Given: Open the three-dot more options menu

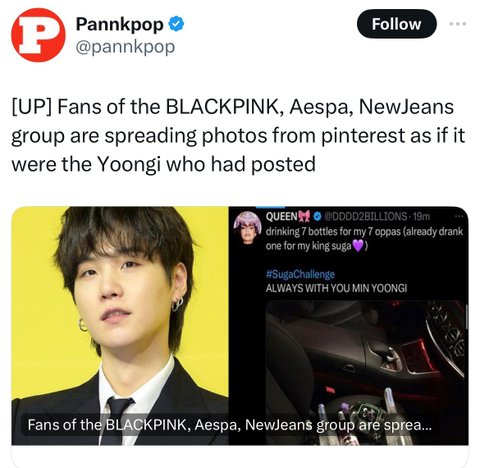Looking at the screenshot, I should 458,24.
